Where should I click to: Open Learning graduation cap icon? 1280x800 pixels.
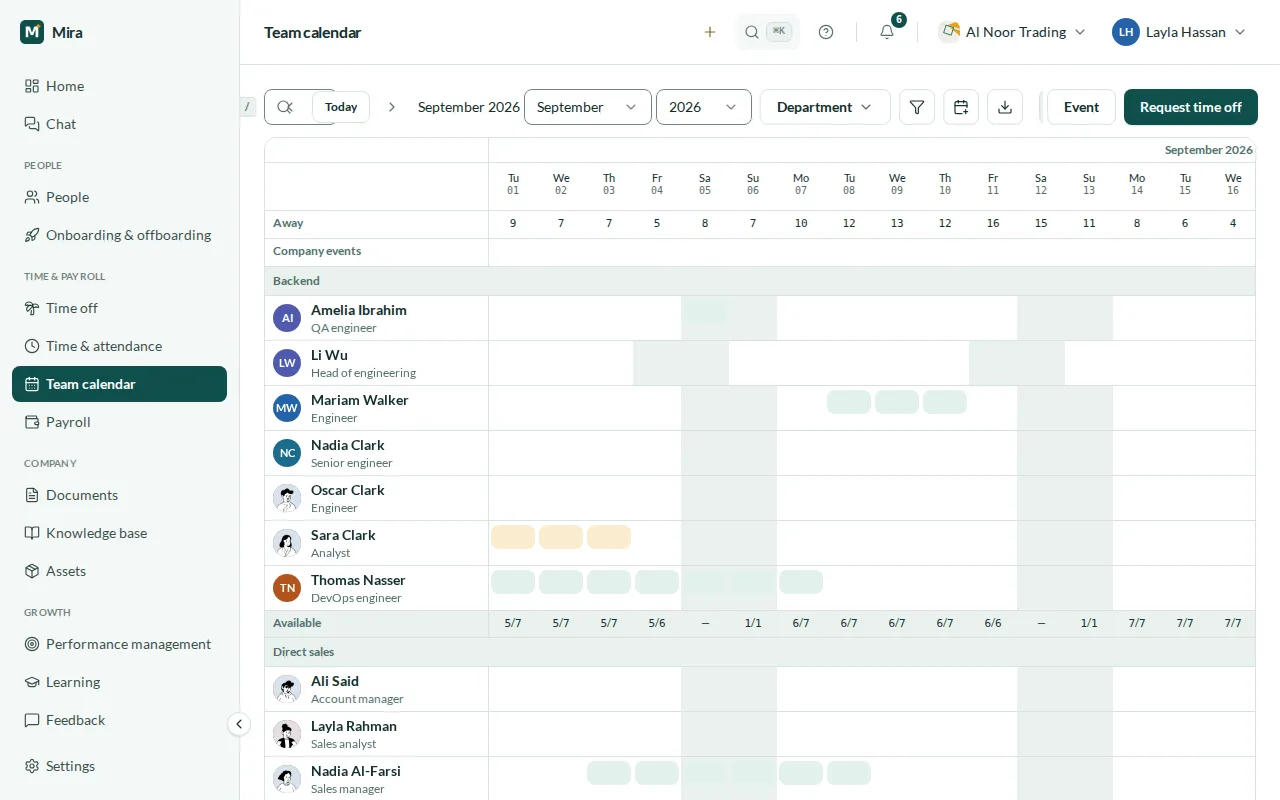click(32, 682)
